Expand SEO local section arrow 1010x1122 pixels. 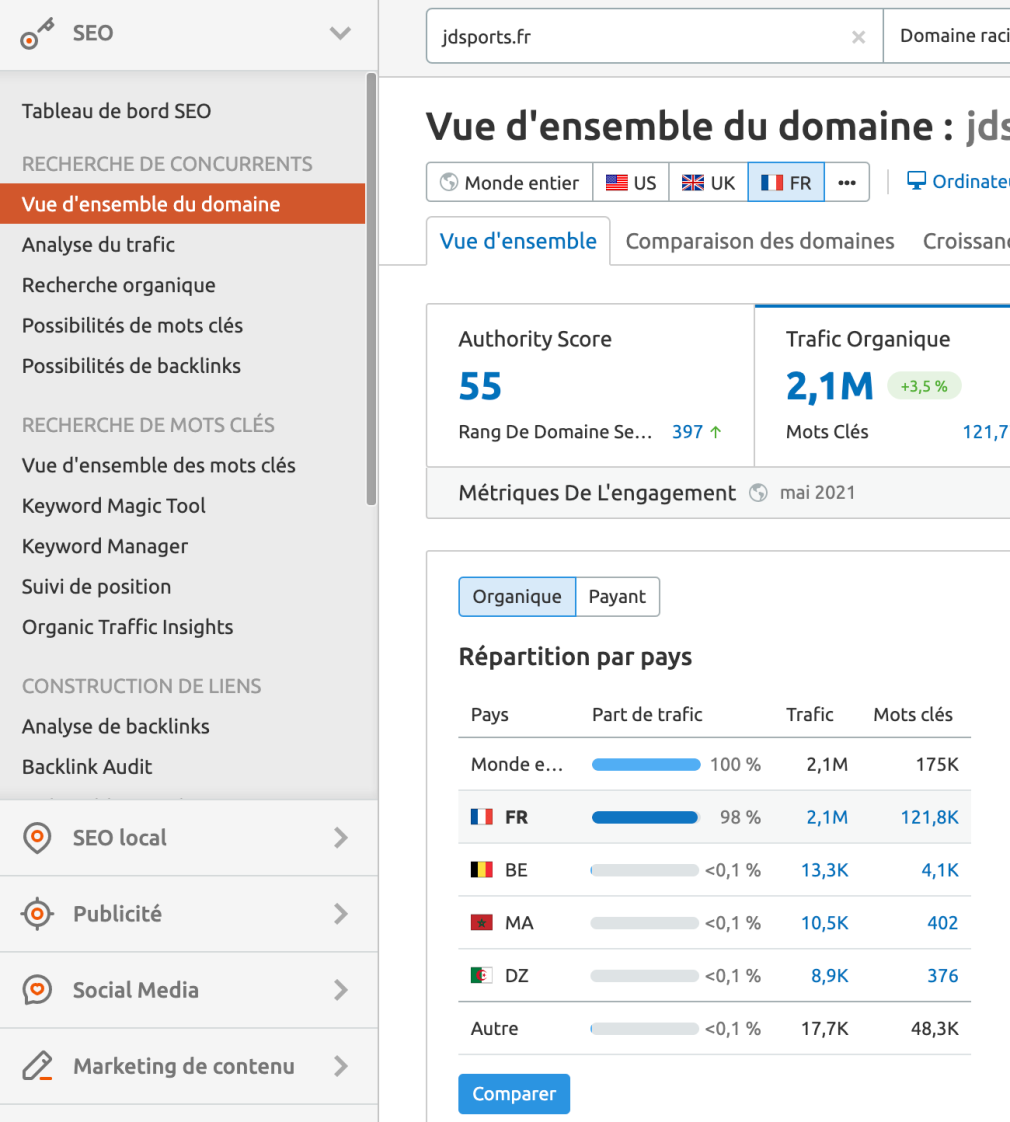[x=341, y=838]
